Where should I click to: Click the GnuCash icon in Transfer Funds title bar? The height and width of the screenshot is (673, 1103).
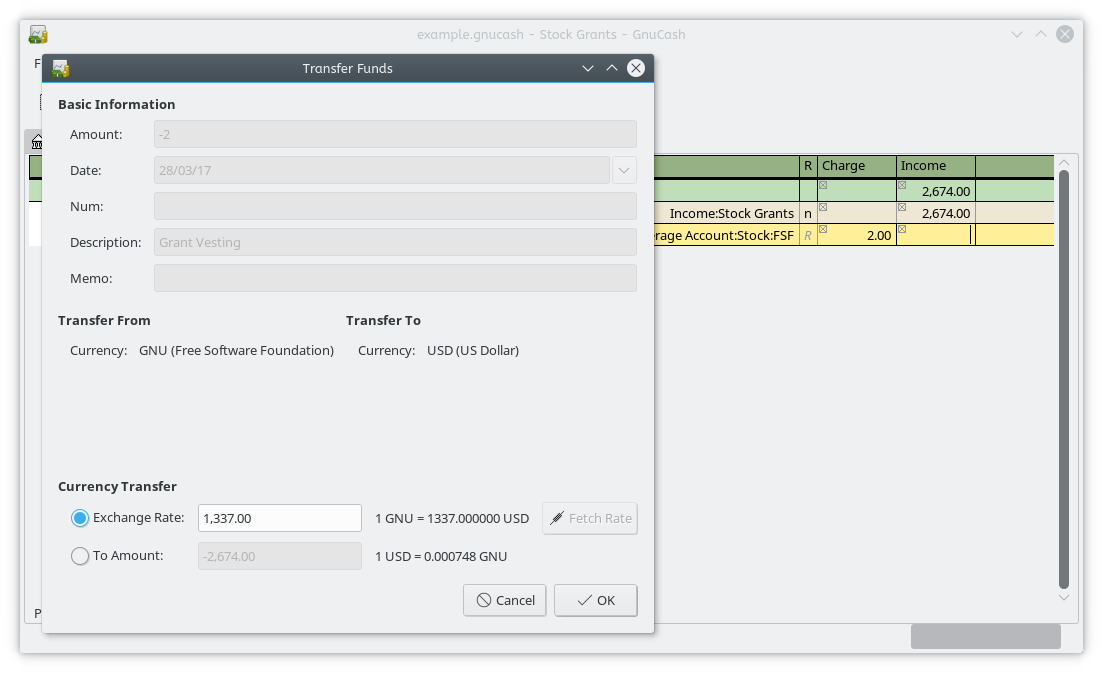pyautogui.click(x=60, y=68)
